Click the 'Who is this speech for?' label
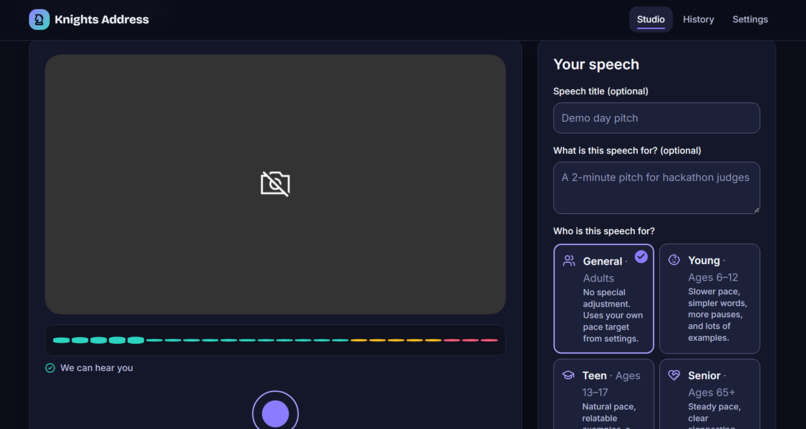Viewport: 806px width, 429px height. click(x=604, y=231)
